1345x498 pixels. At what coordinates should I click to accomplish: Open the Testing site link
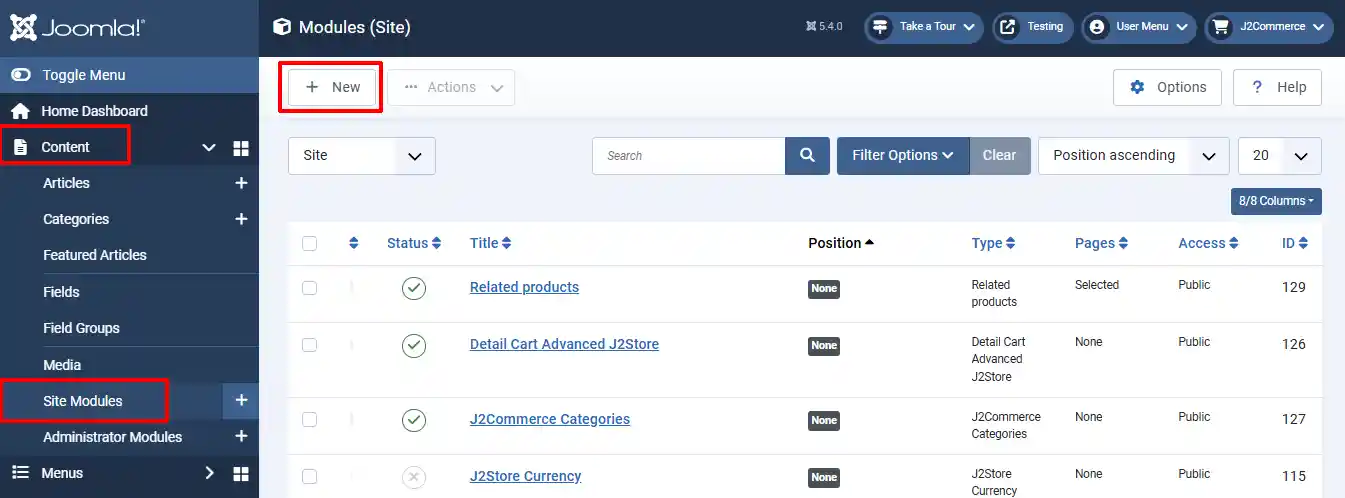click(1033, 27)
